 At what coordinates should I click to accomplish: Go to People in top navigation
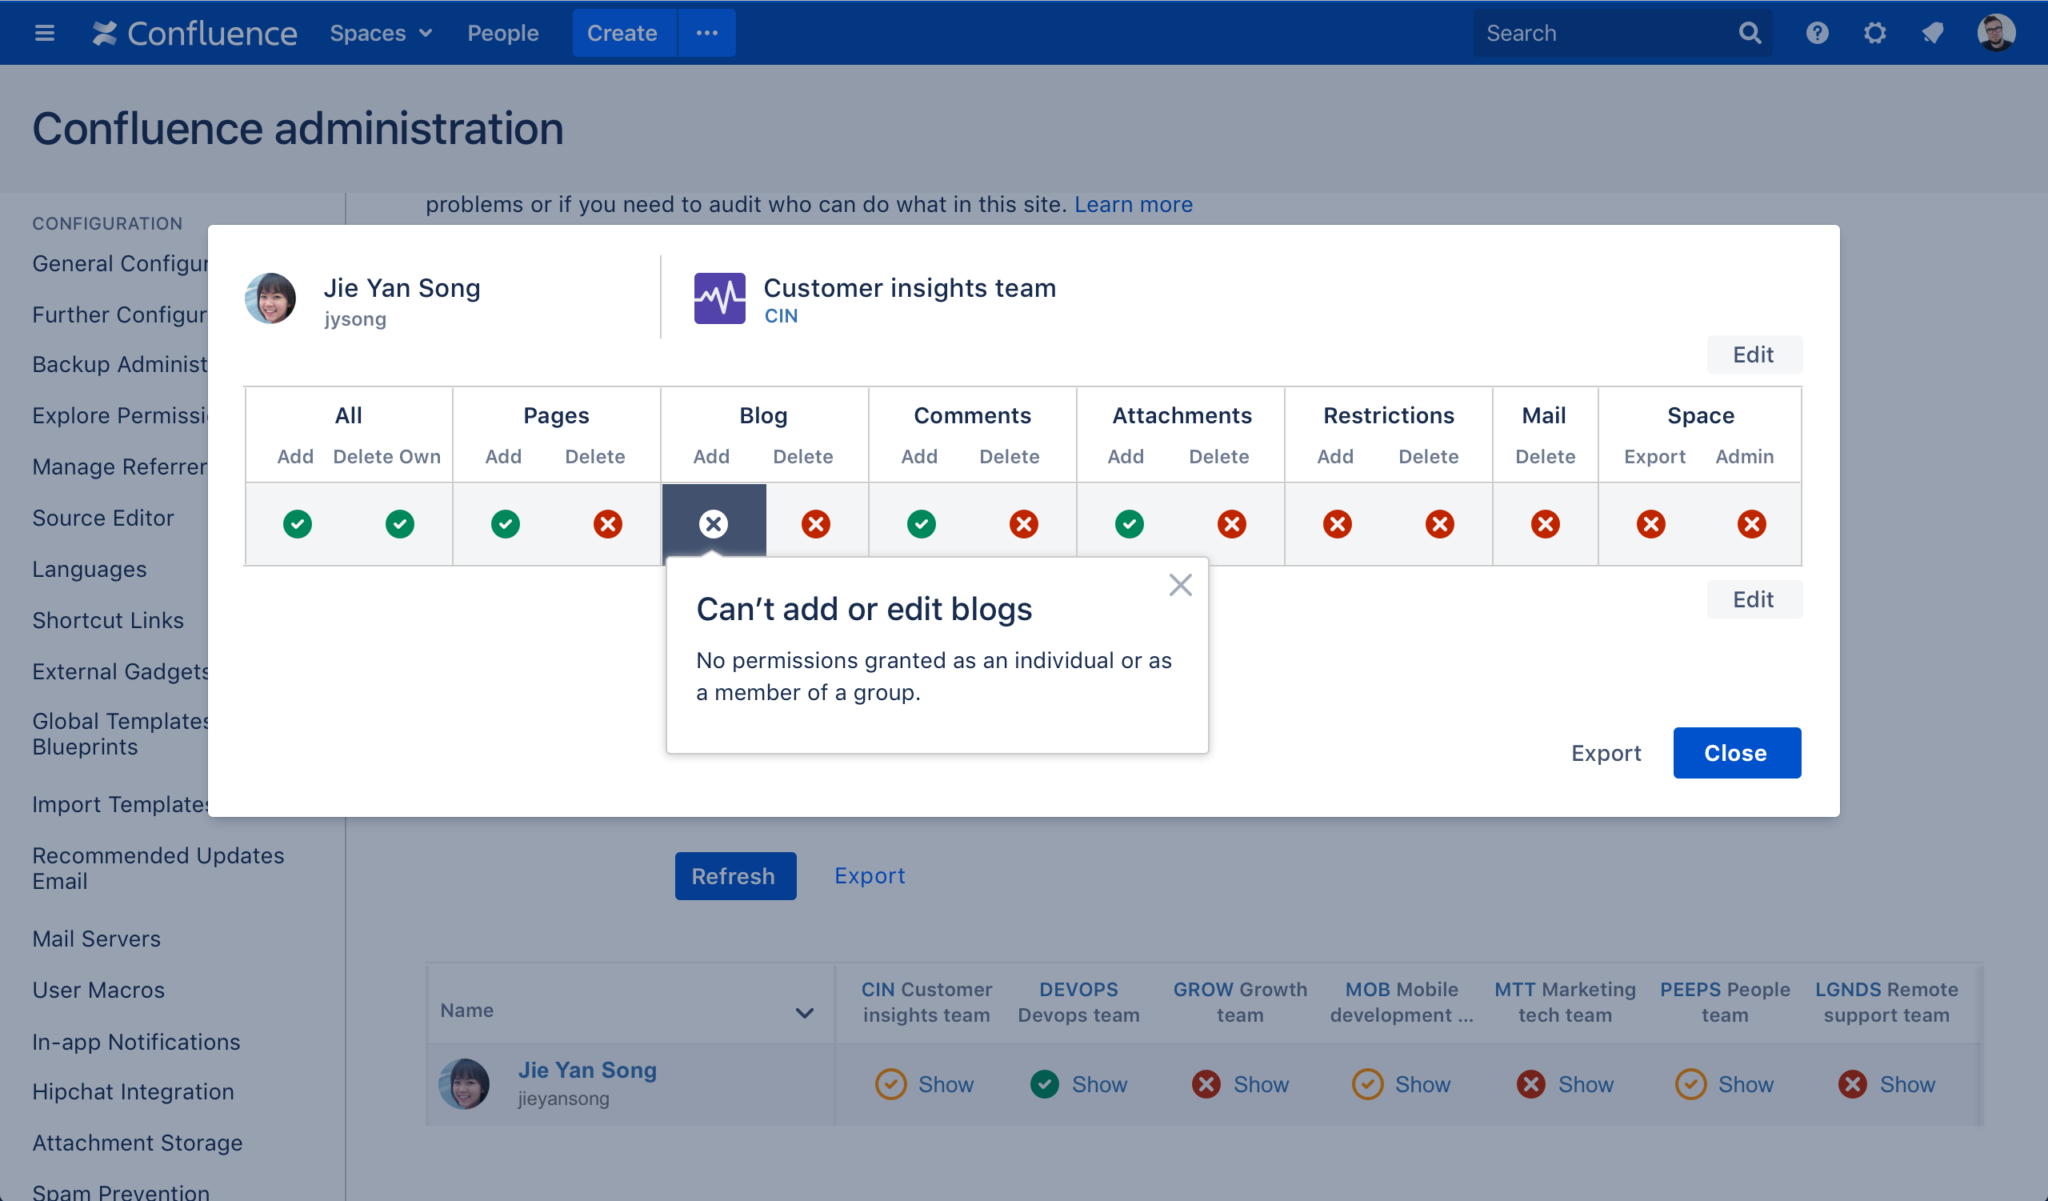tap(503, 33)
